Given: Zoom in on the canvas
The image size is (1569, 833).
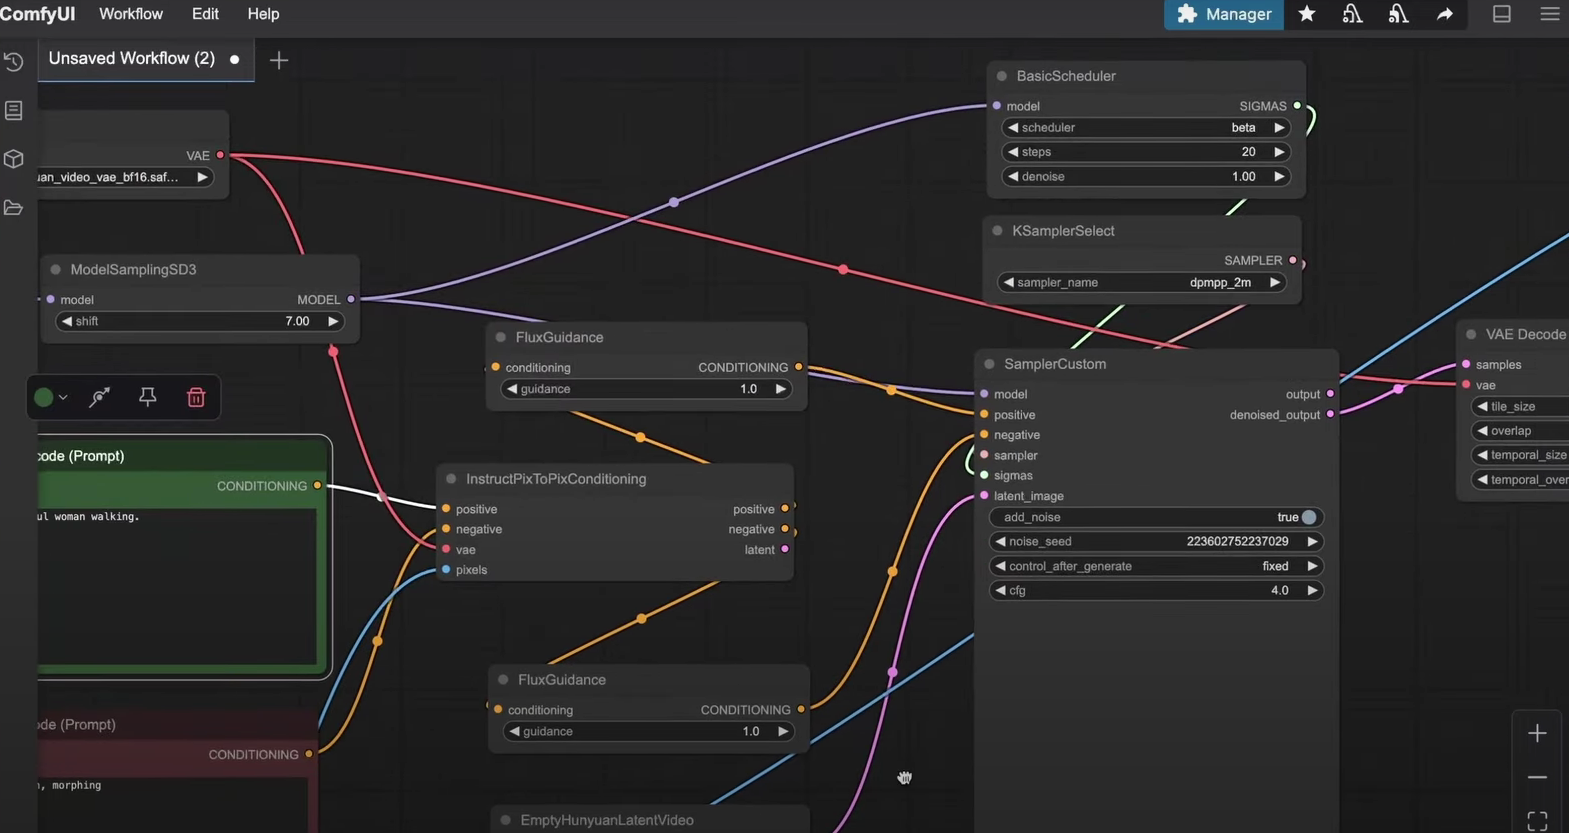Looking at the screenshot, I should pos(1538,733).
